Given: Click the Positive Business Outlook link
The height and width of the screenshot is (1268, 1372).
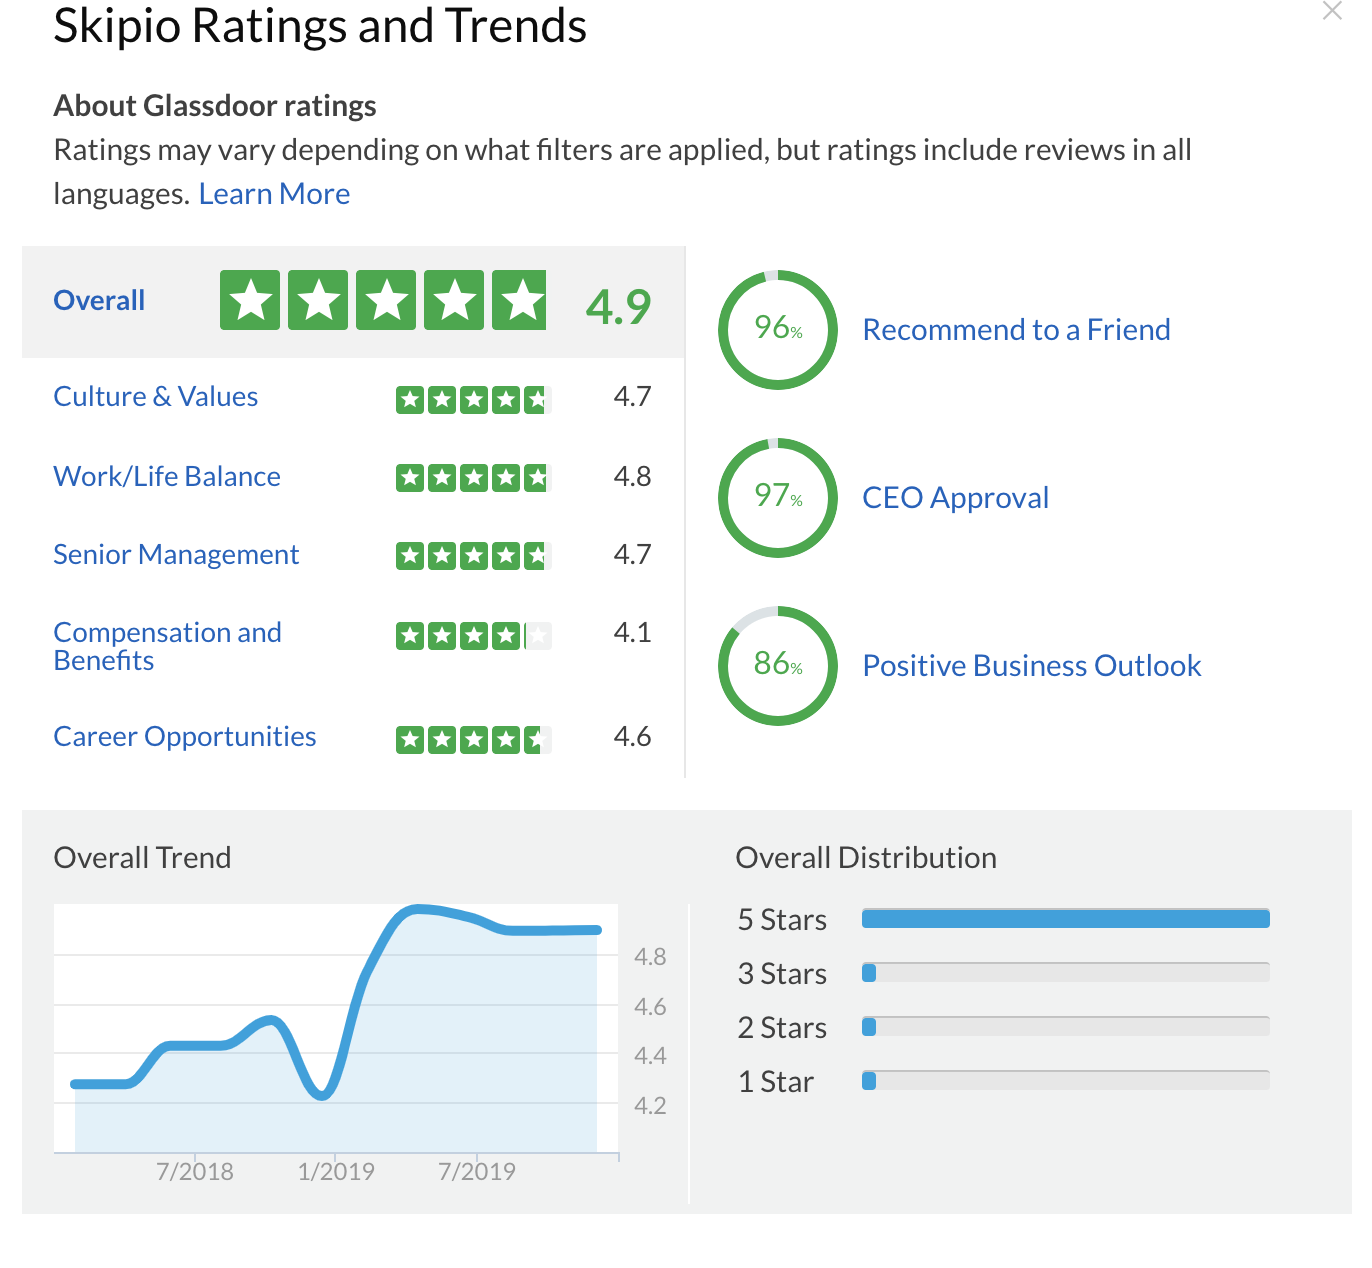Looking at the screenshot, I should 1032,666.
